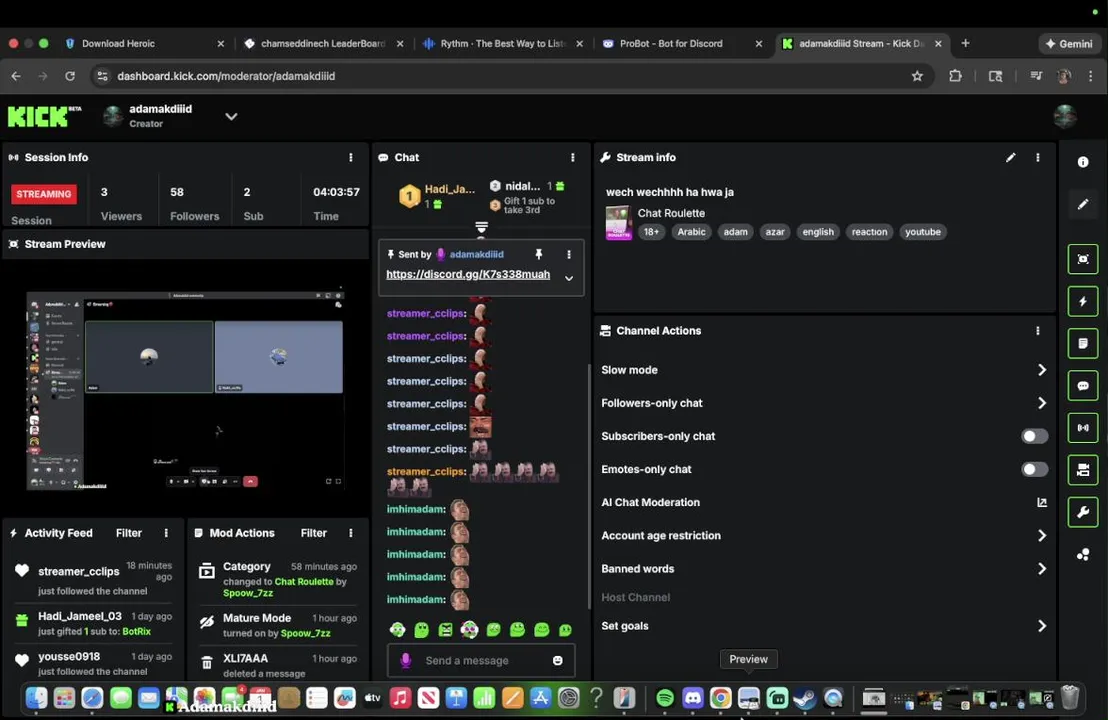Open Discord from the Dock
This screenshot has width=1108, height=720.
[x=692, y=698]
